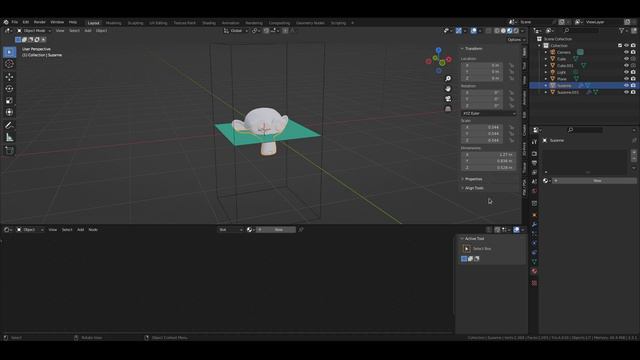Open the Texture properties tab
This screenshot has width=640, height=360.
click(x=534, y=283)
